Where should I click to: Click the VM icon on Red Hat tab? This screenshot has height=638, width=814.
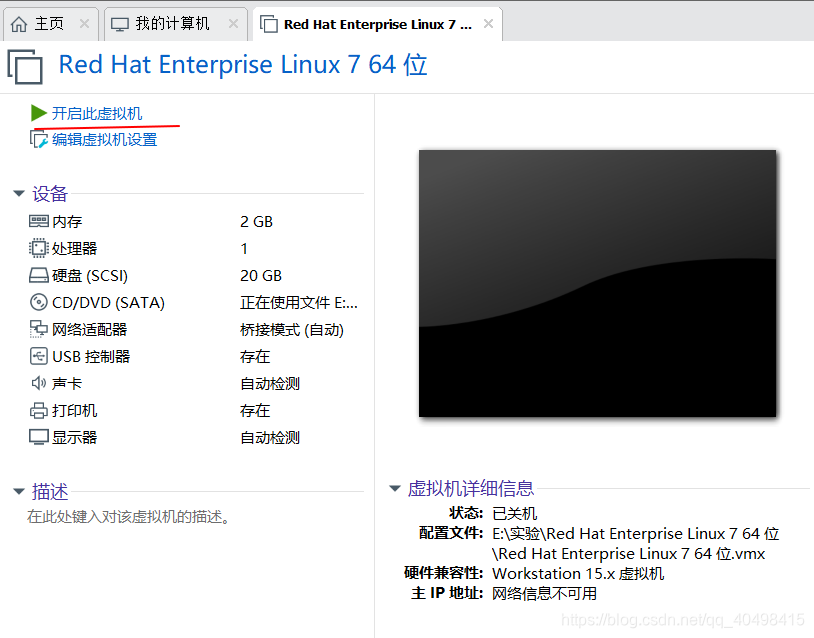268,24
